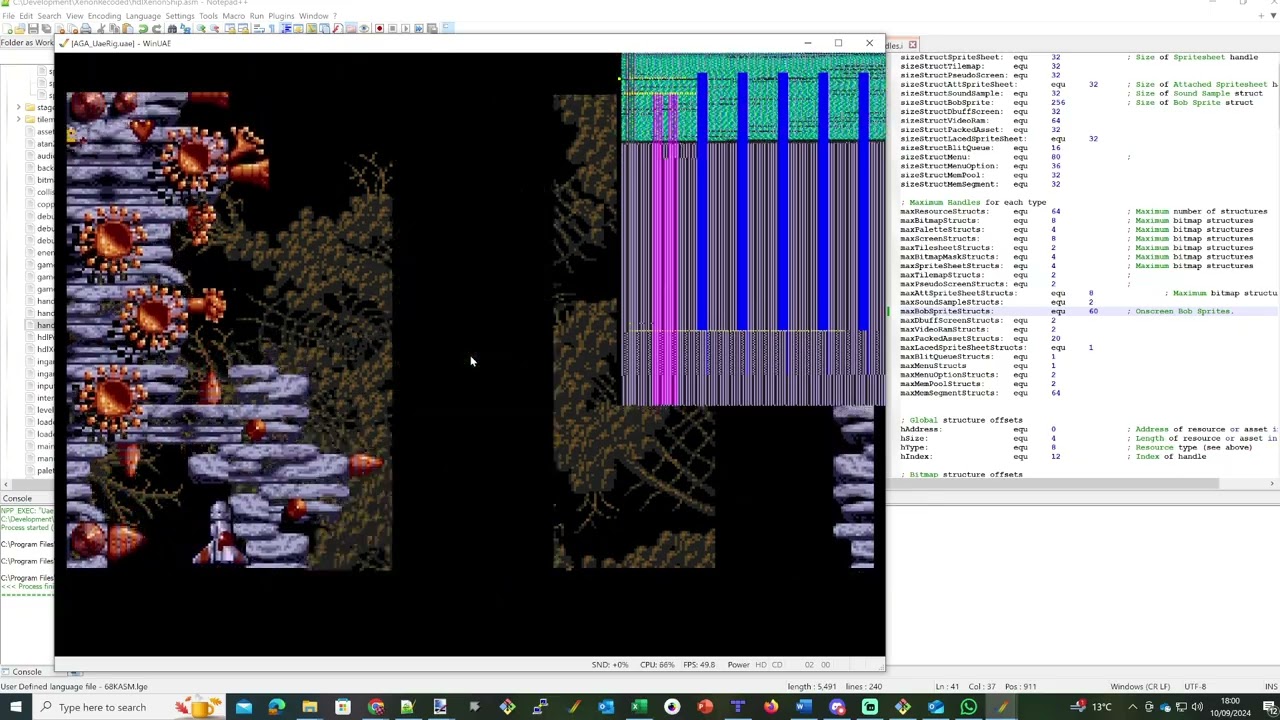
Task: Click the Undo arrow in Notepad++ toolbar
Action: (145, 29)
